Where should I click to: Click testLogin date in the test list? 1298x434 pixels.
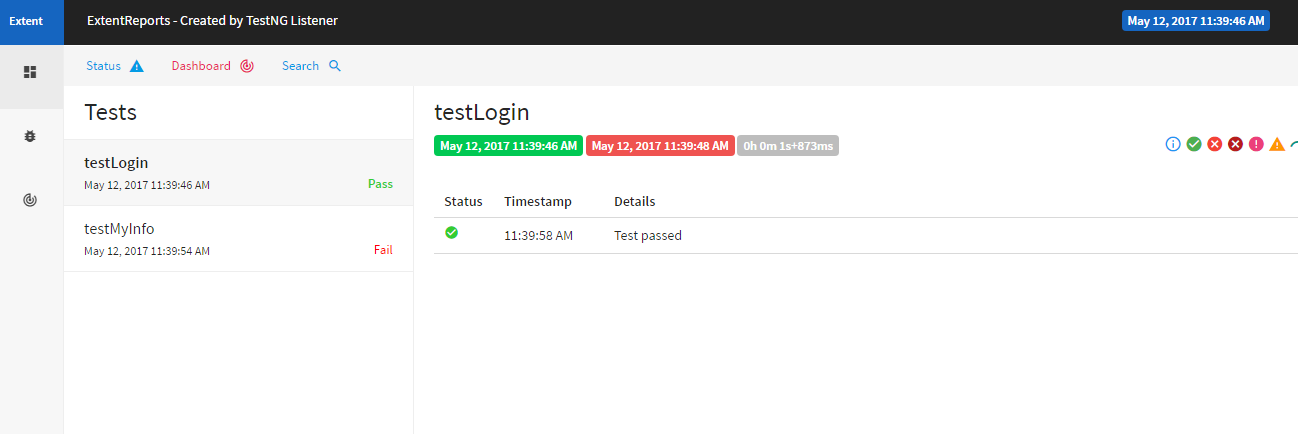tap(147, 185)
